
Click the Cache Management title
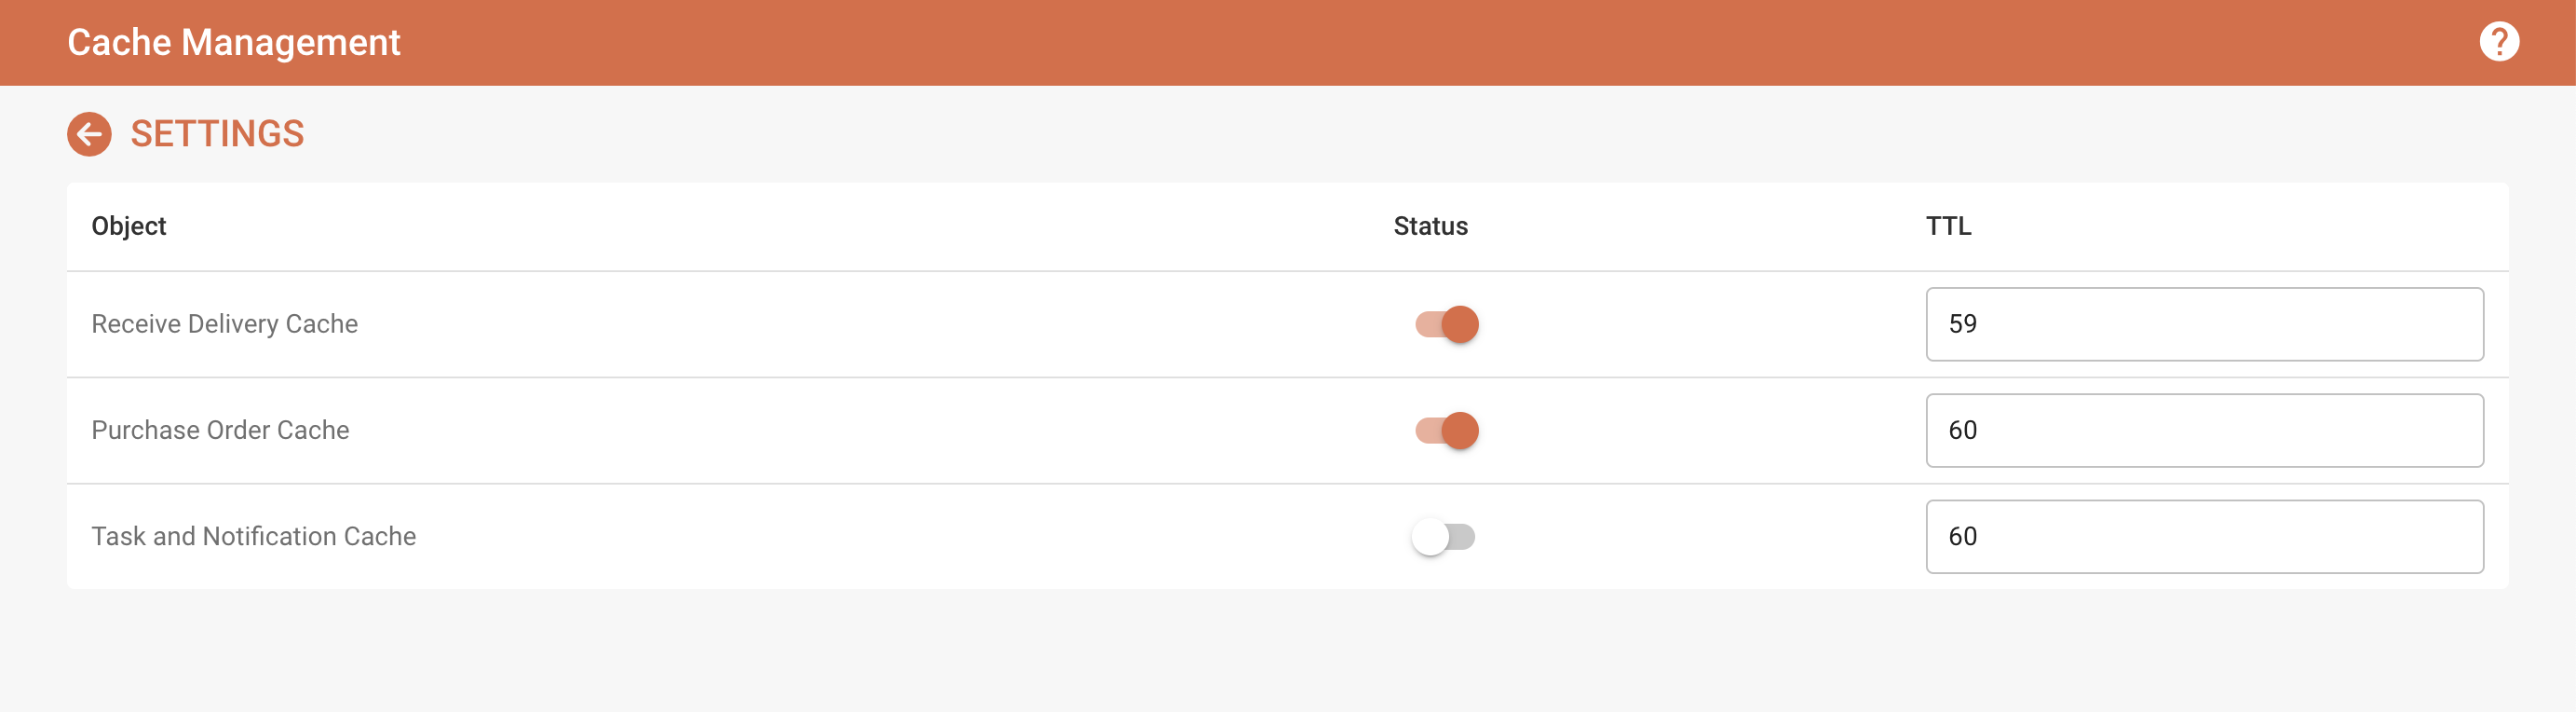[234, 42]
